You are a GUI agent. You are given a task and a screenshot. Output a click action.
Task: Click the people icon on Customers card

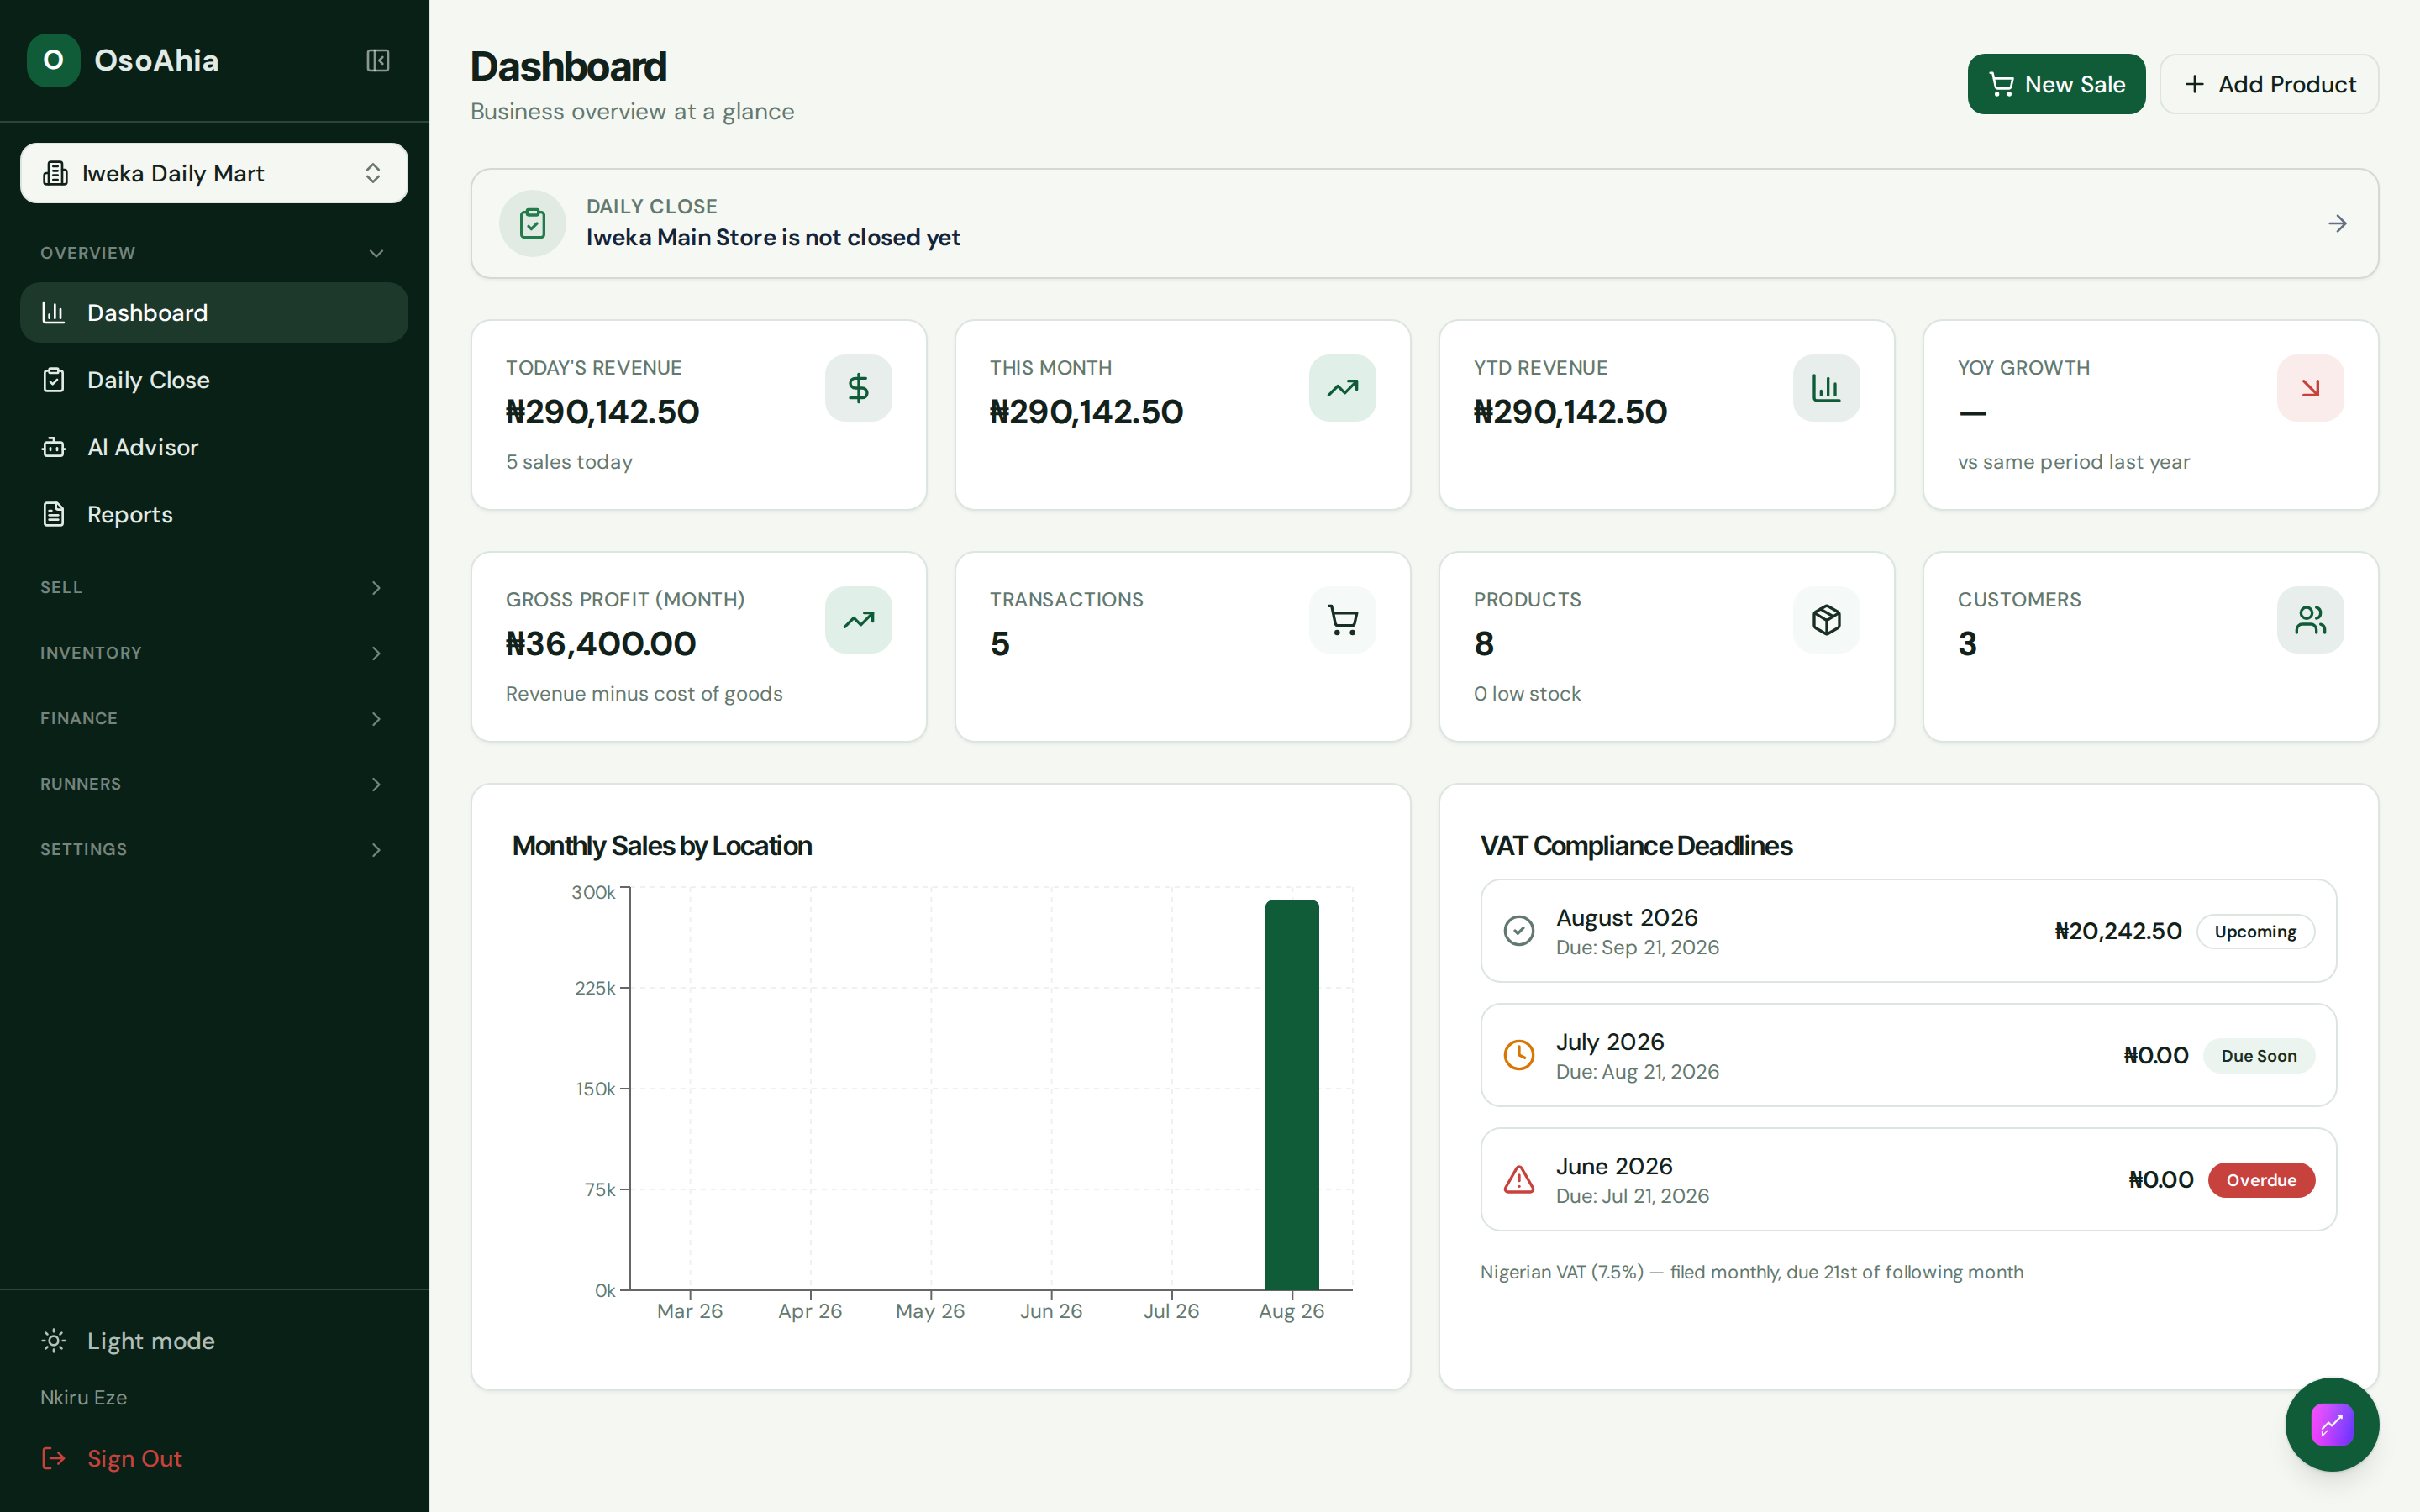(x=2310, y=620)
